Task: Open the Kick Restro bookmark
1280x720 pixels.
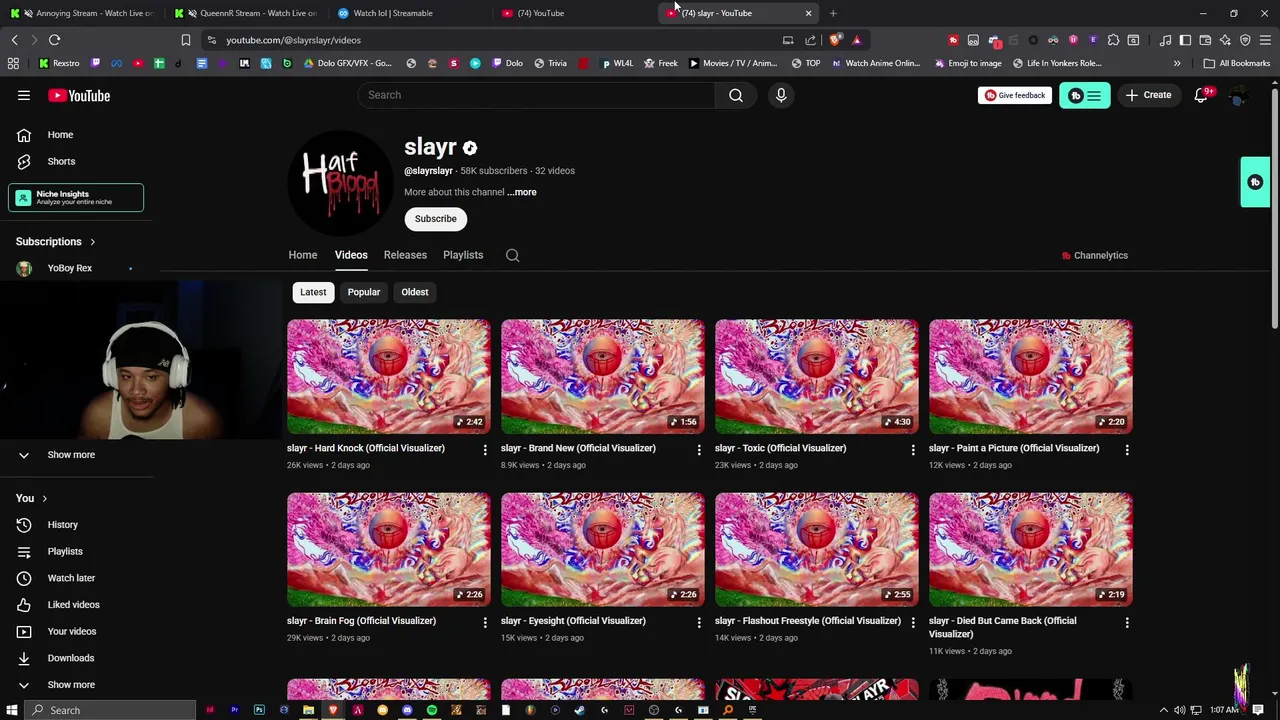Action: pyautogui.click(x=59, y=63)
